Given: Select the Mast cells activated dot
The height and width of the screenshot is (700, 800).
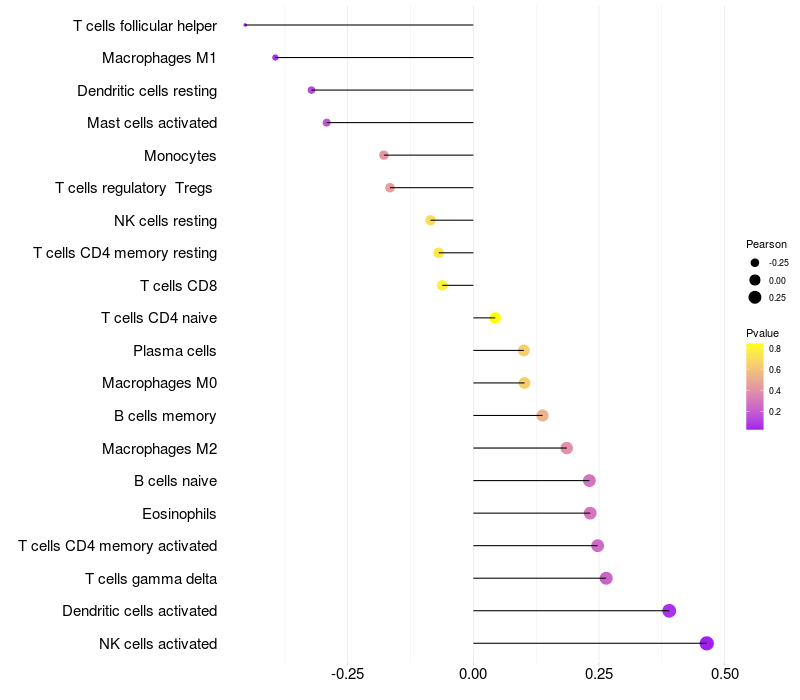Looking at the screenshot, I should coord(327,122).
